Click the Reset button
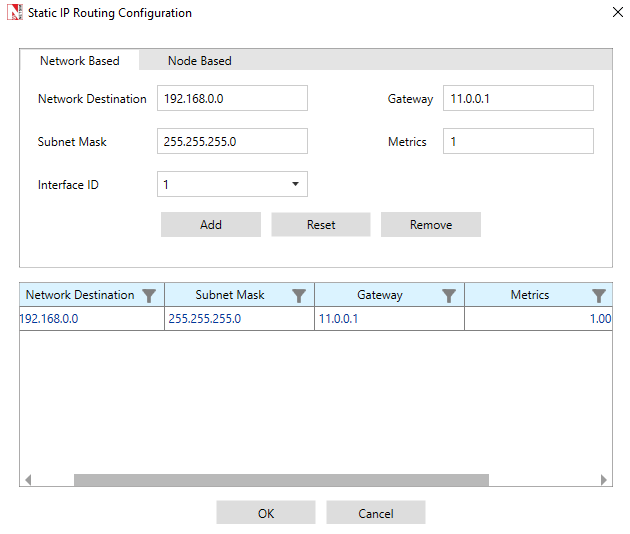 click(x=321, y=225)
